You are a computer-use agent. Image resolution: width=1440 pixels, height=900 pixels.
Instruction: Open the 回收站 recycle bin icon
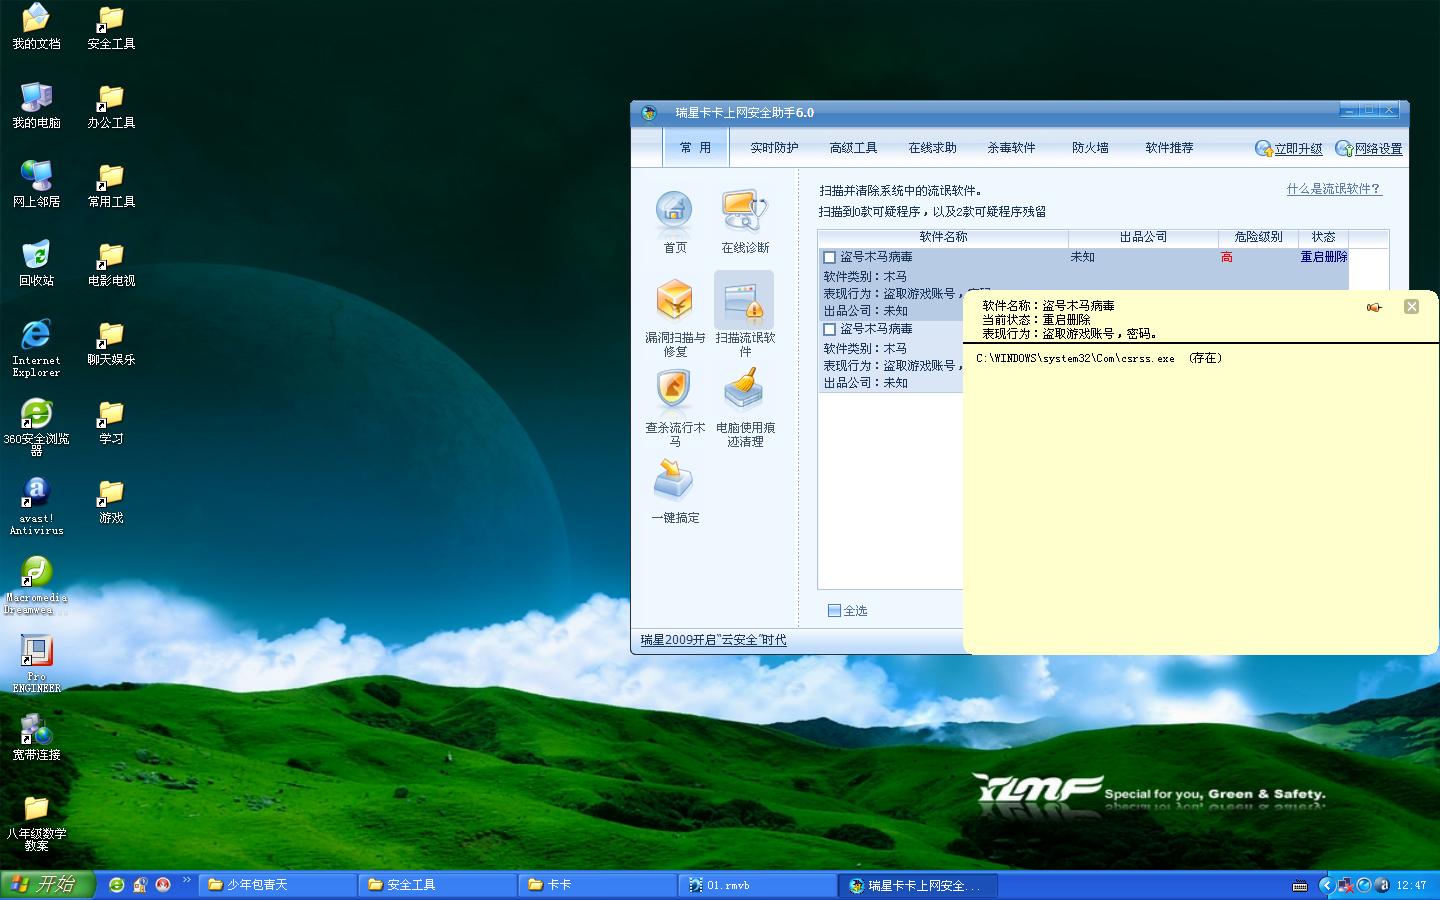[x=36, y=264]
